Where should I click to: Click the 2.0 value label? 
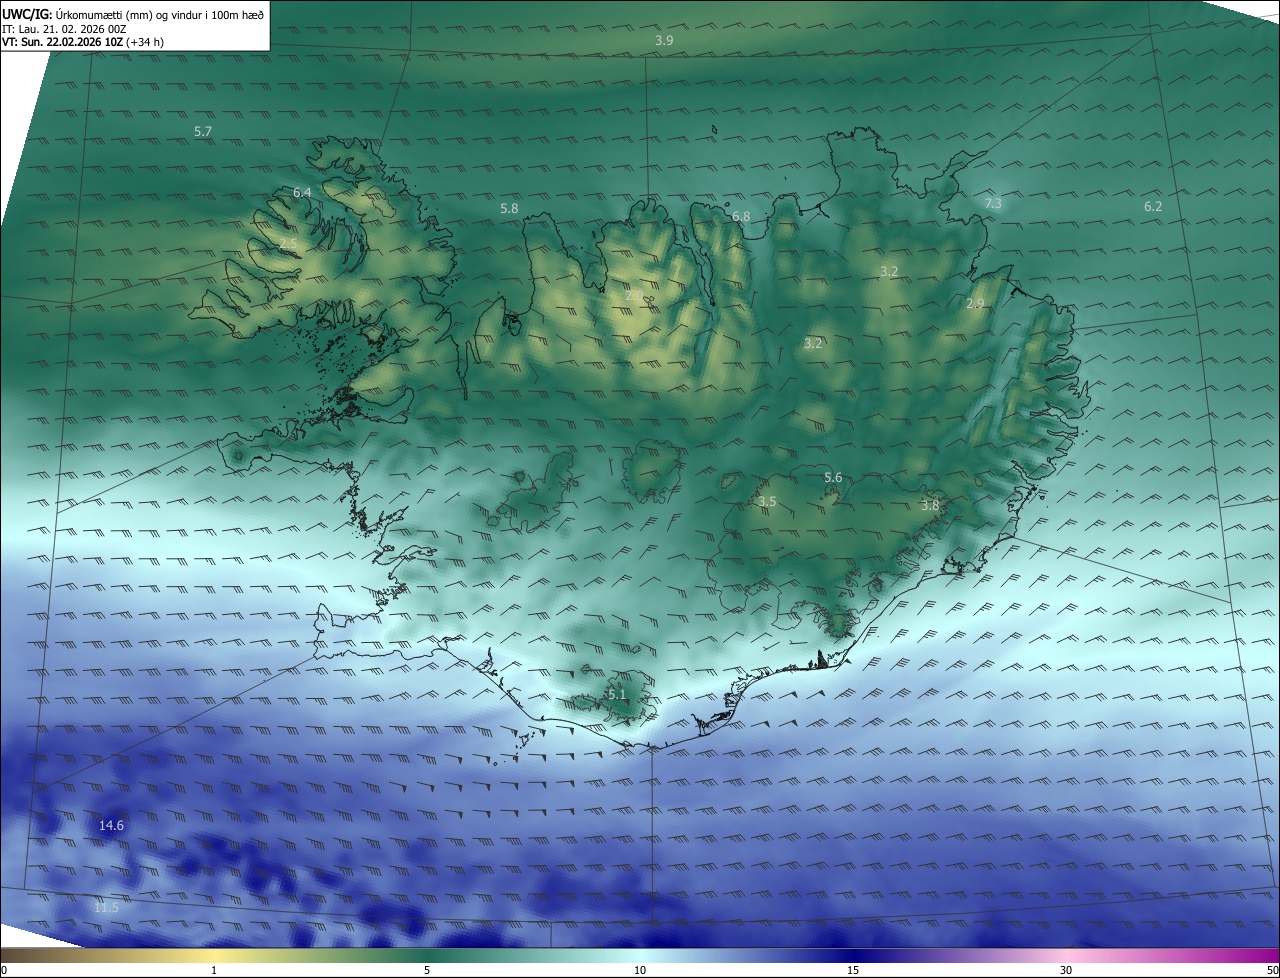[x=634, y=296]
